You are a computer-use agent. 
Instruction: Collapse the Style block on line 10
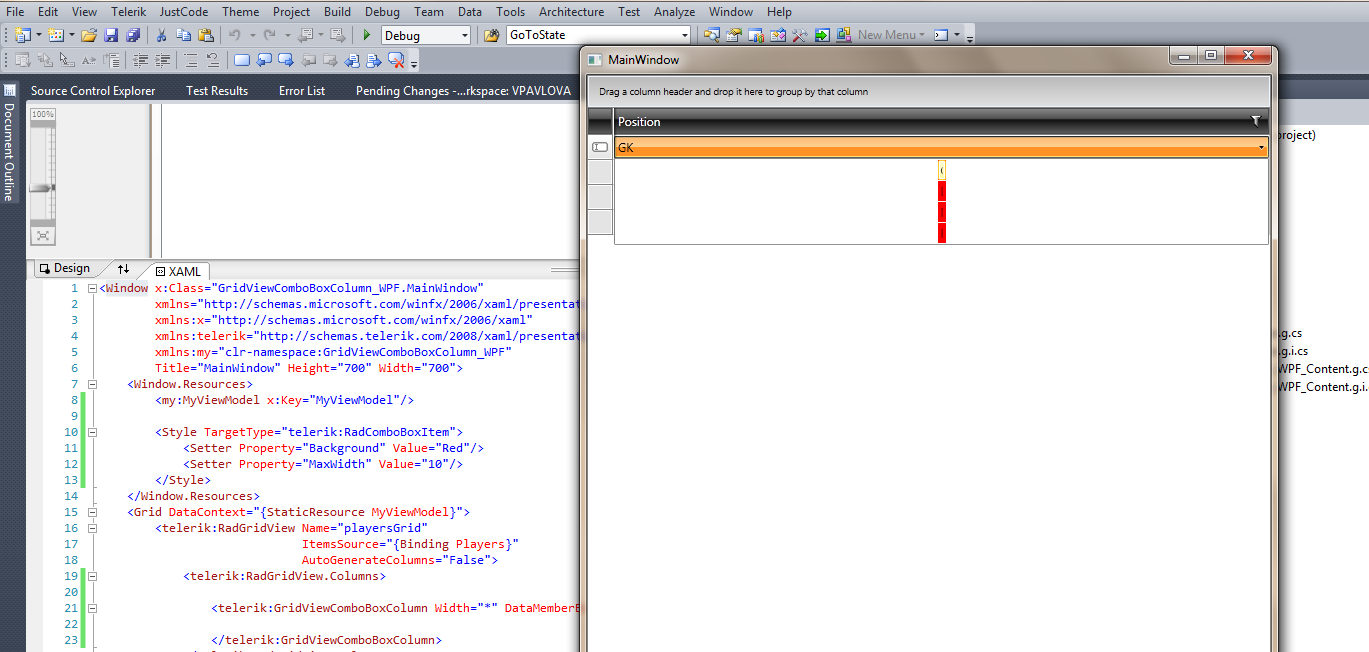coord(93,433)
